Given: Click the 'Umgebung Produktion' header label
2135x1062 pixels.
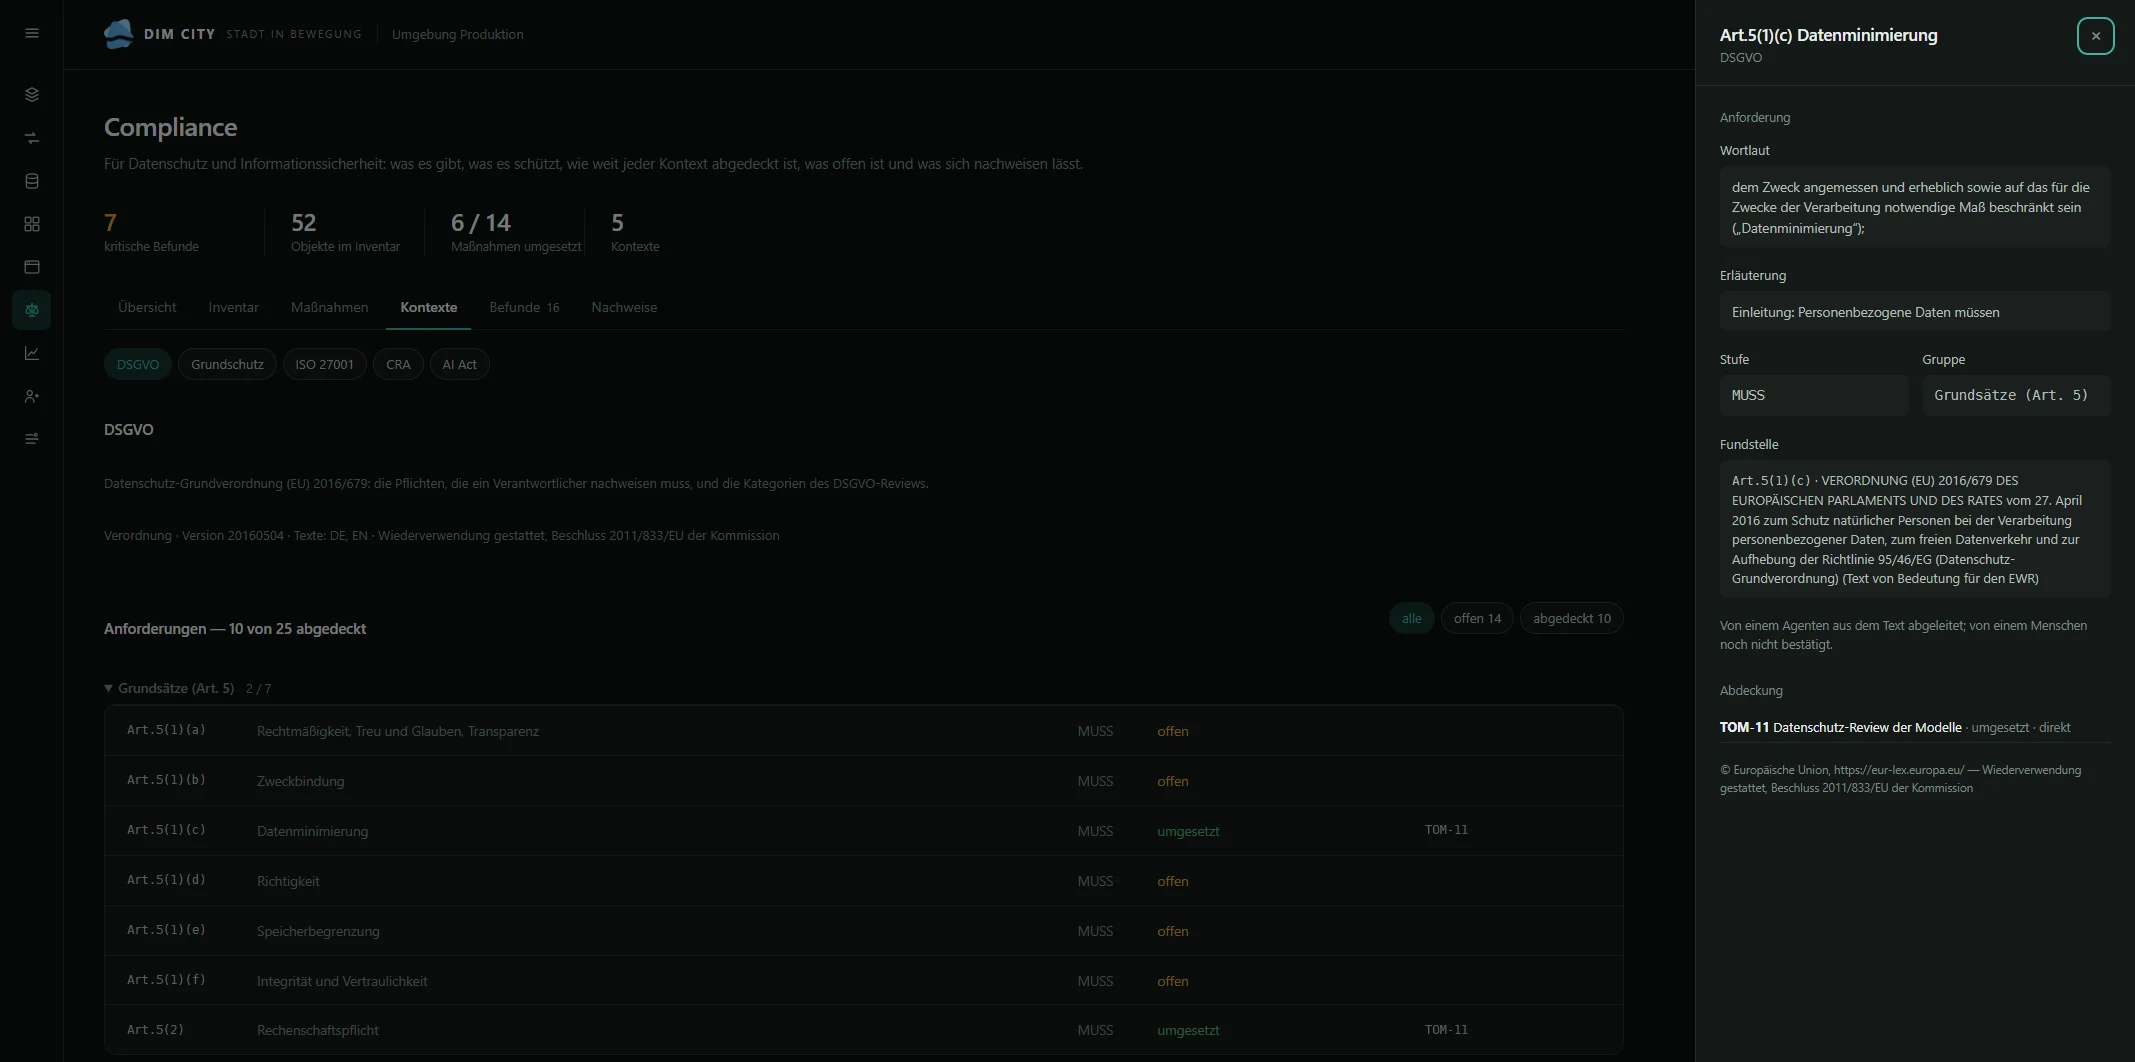Looking at the screenshot, I should coord(457,34).
